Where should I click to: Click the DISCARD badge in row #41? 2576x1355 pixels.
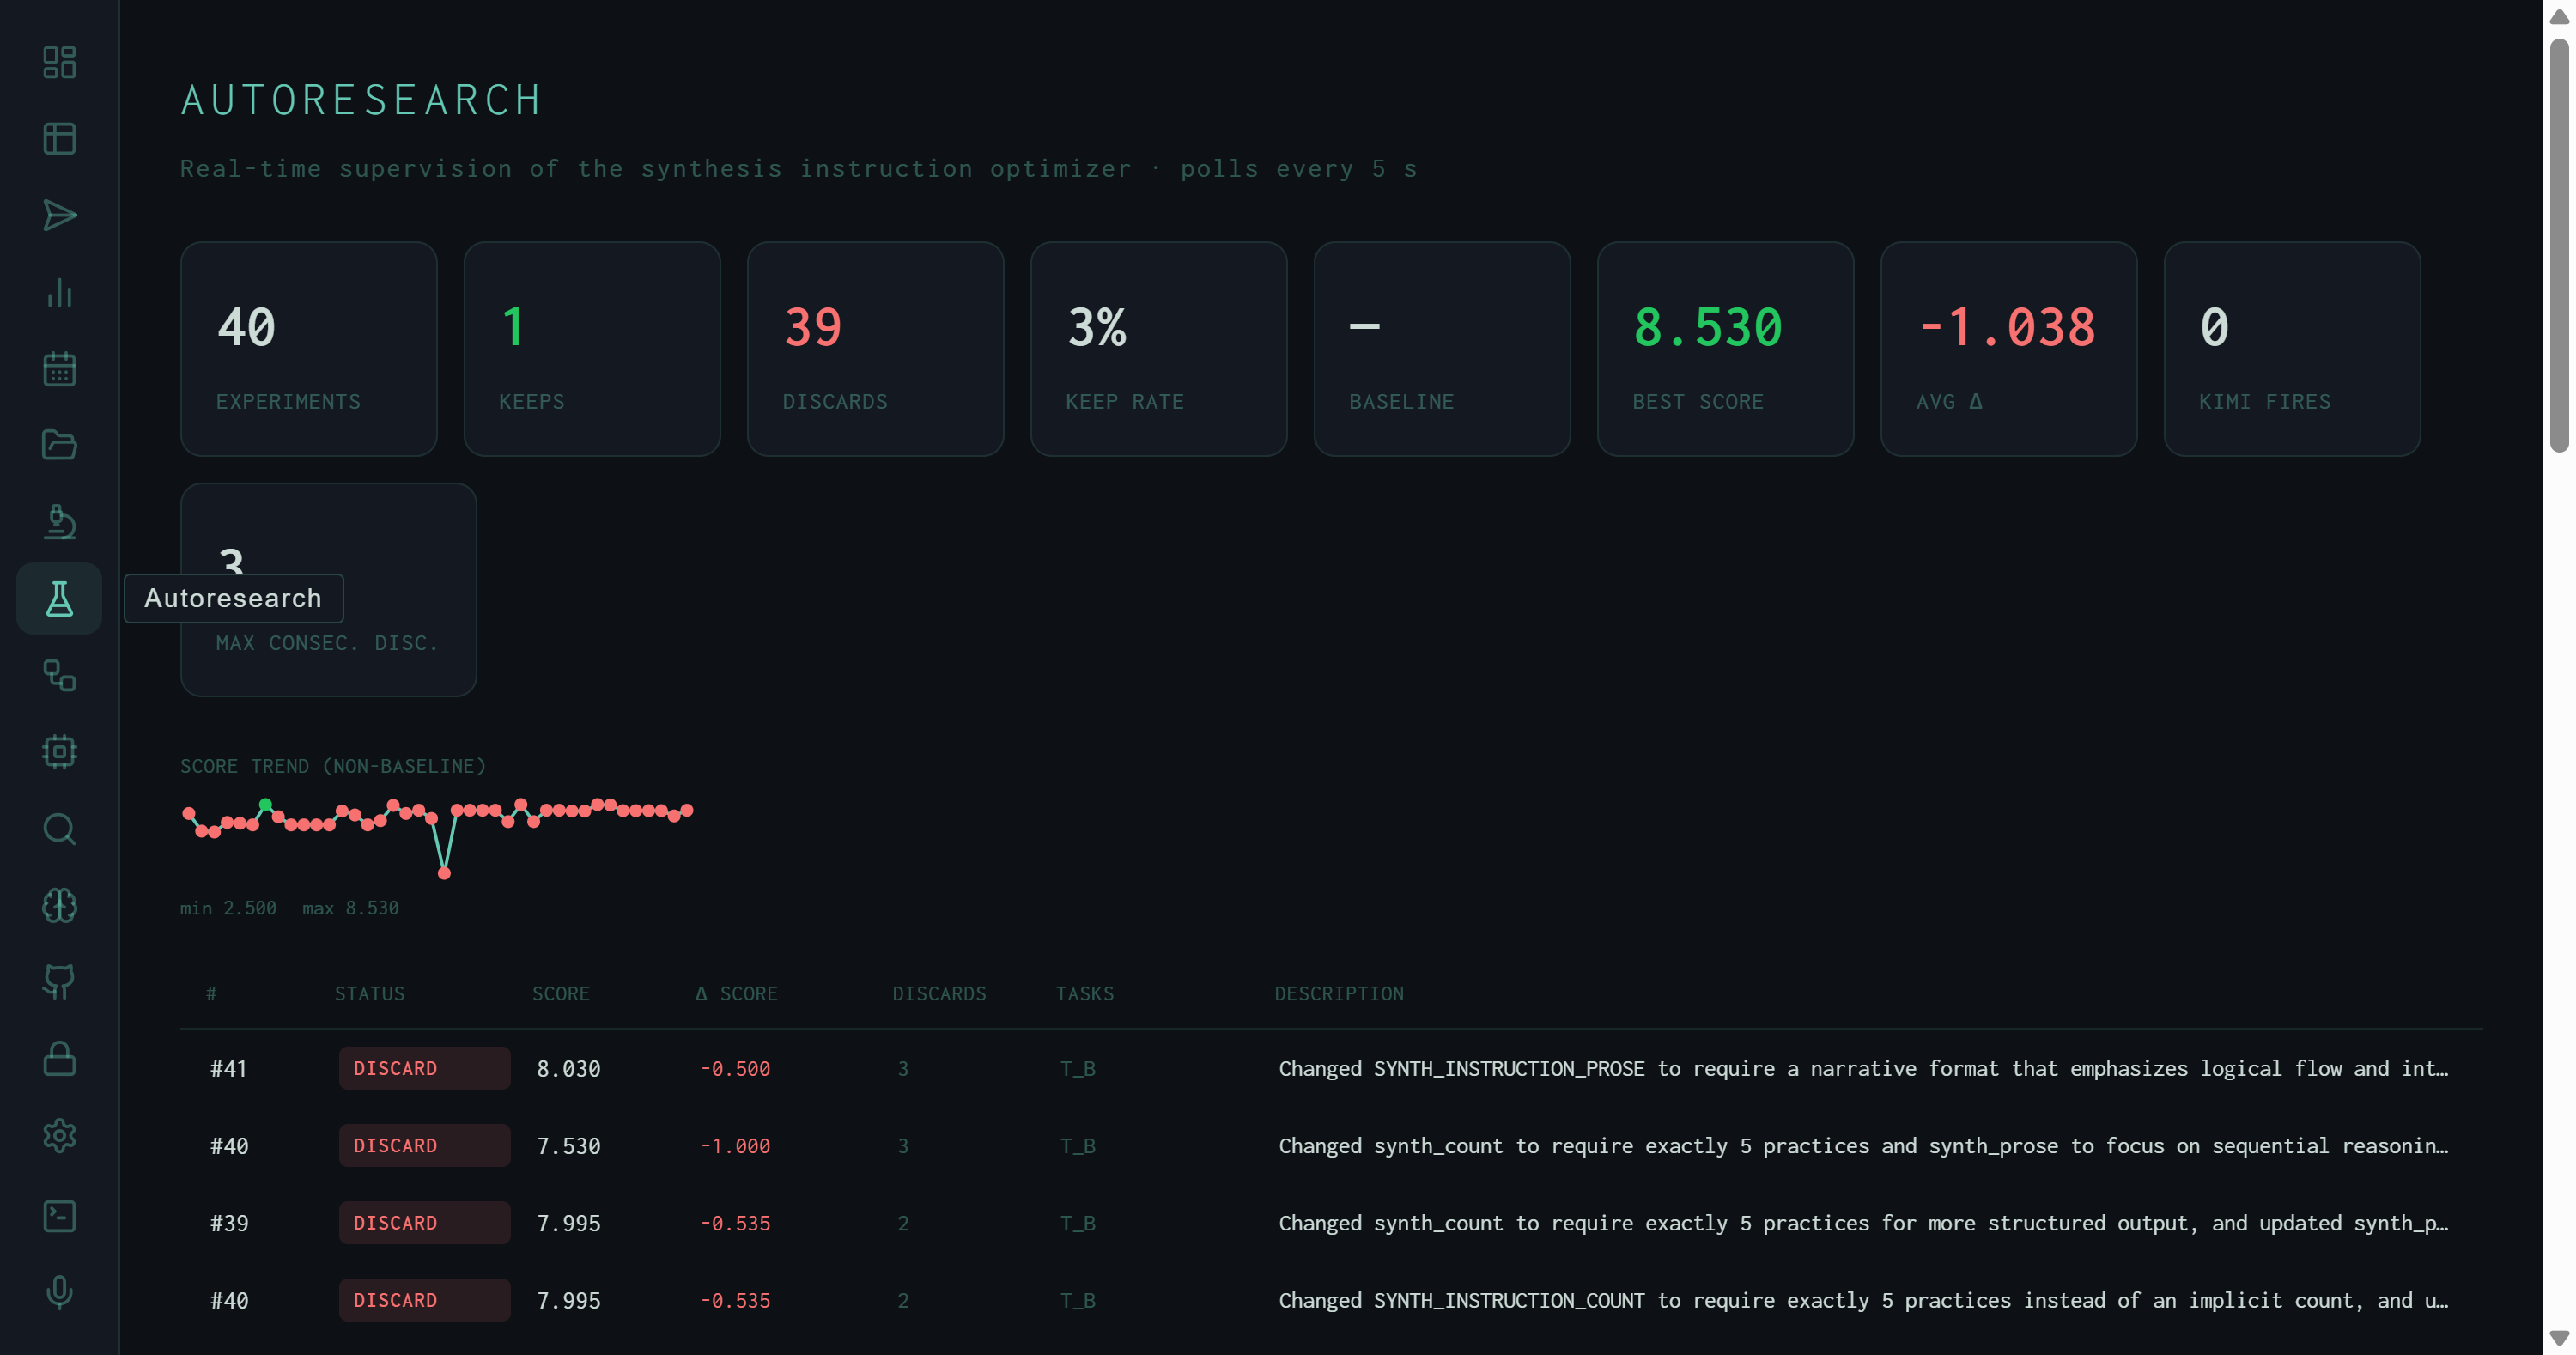424,1068
